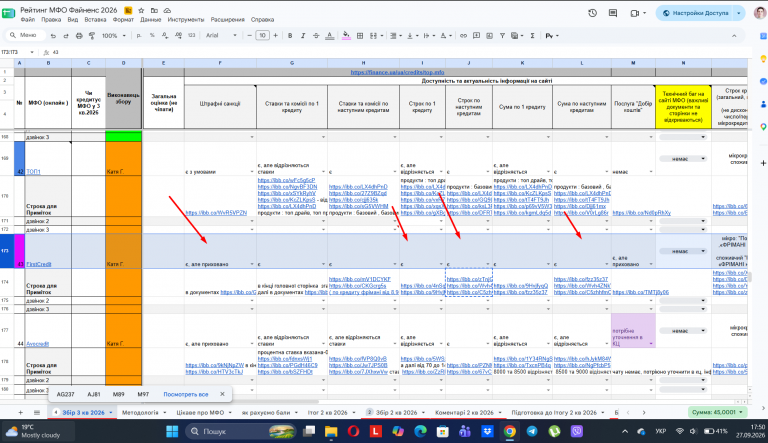Open Telegram from taskbar
This screenshot has width=768, height=443.
532,431
